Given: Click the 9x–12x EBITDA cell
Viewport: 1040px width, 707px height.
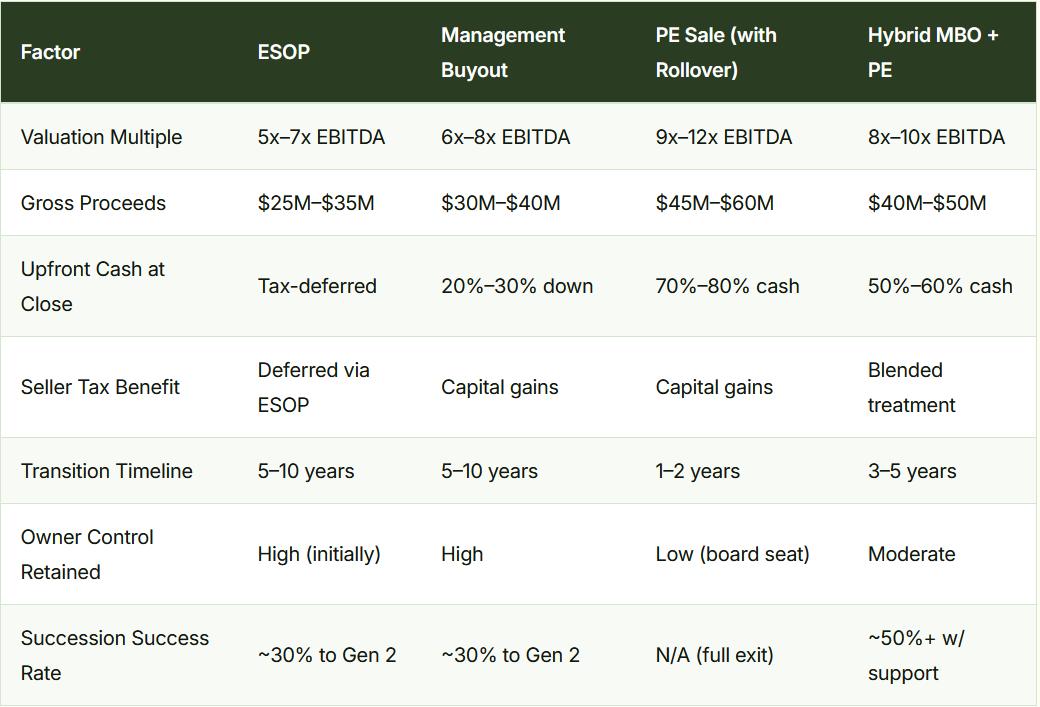Looking at the screenshot, I should [724, 137].
